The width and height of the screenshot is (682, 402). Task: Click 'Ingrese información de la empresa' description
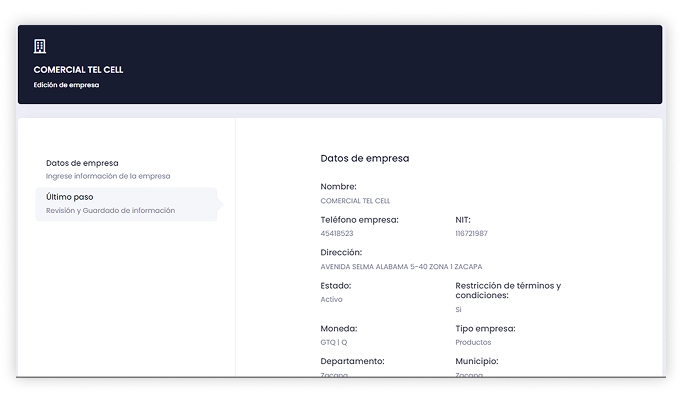click(108, 176)
